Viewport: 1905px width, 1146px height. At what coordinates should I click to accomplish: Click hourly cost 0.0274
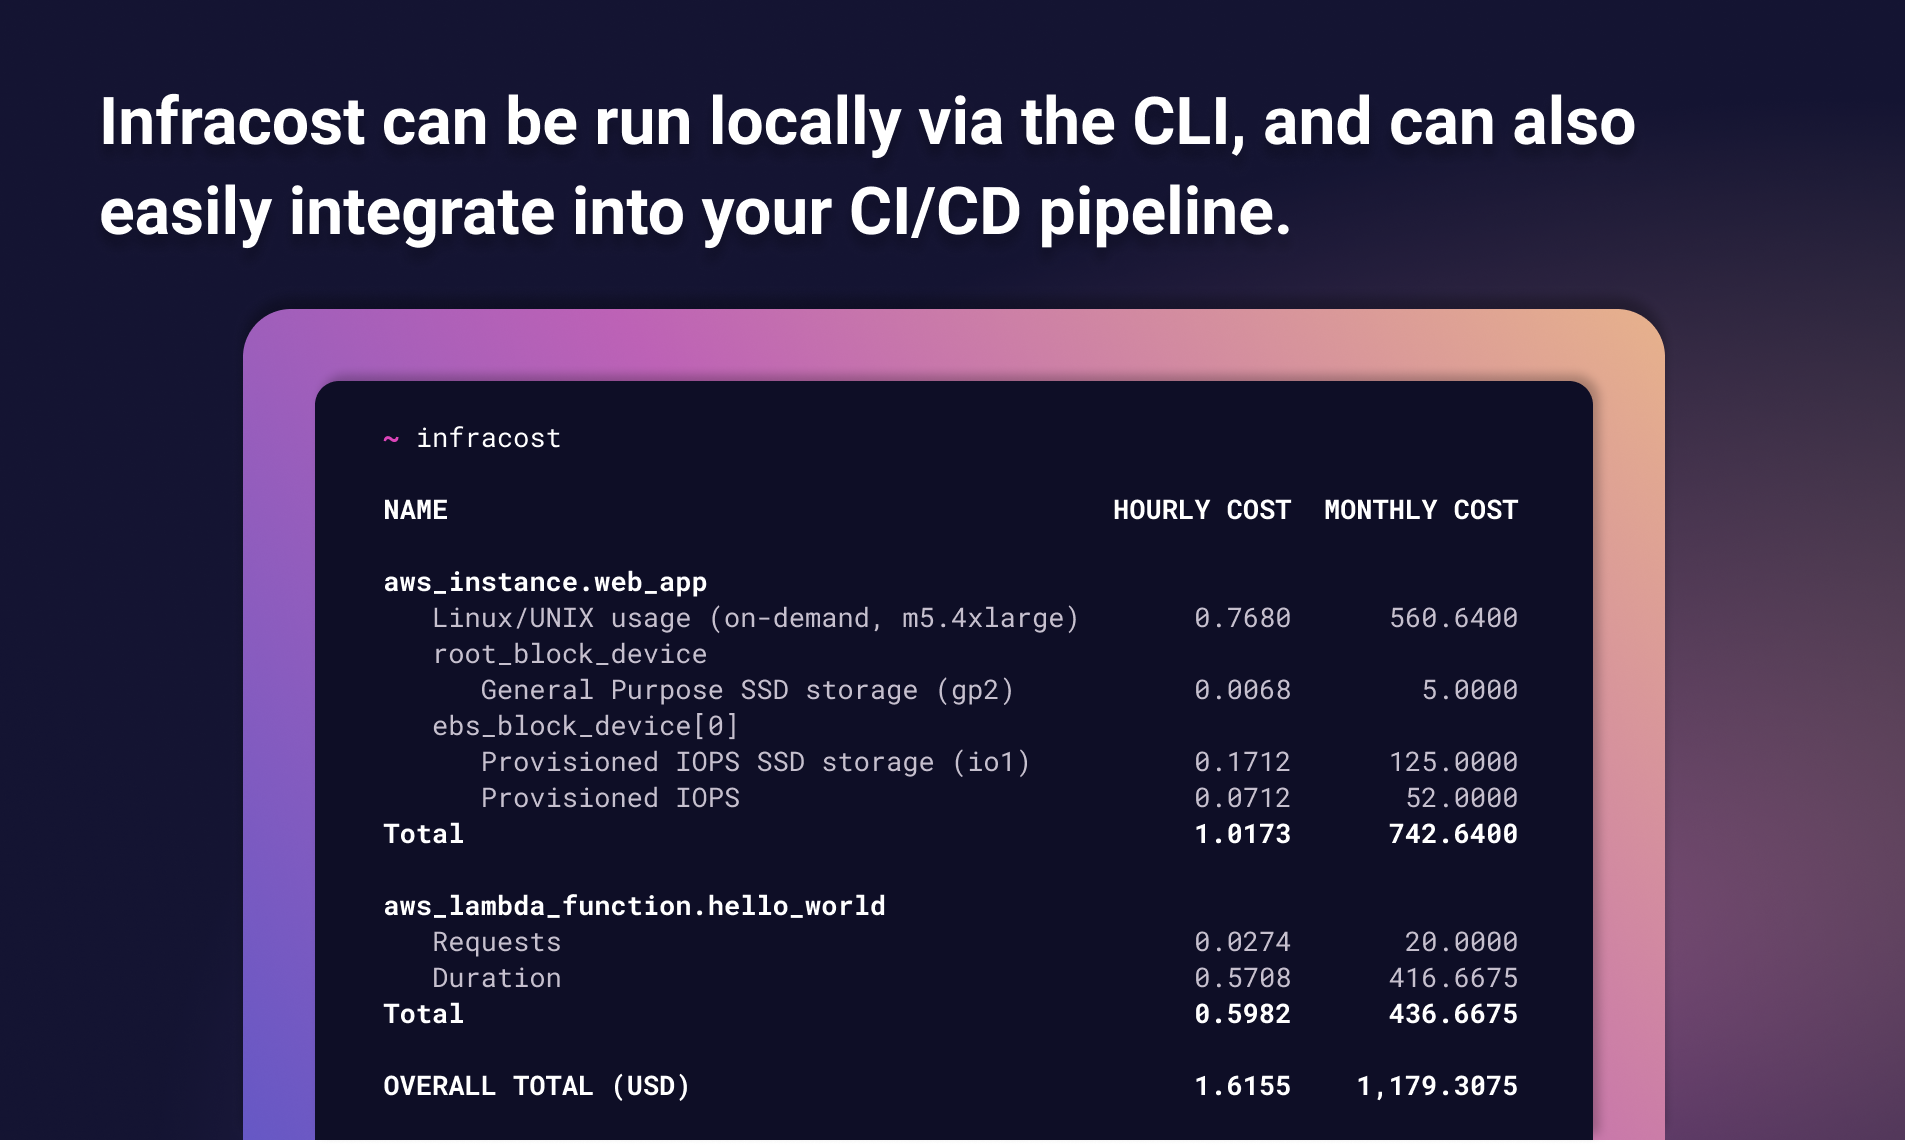pos(1243,942)
